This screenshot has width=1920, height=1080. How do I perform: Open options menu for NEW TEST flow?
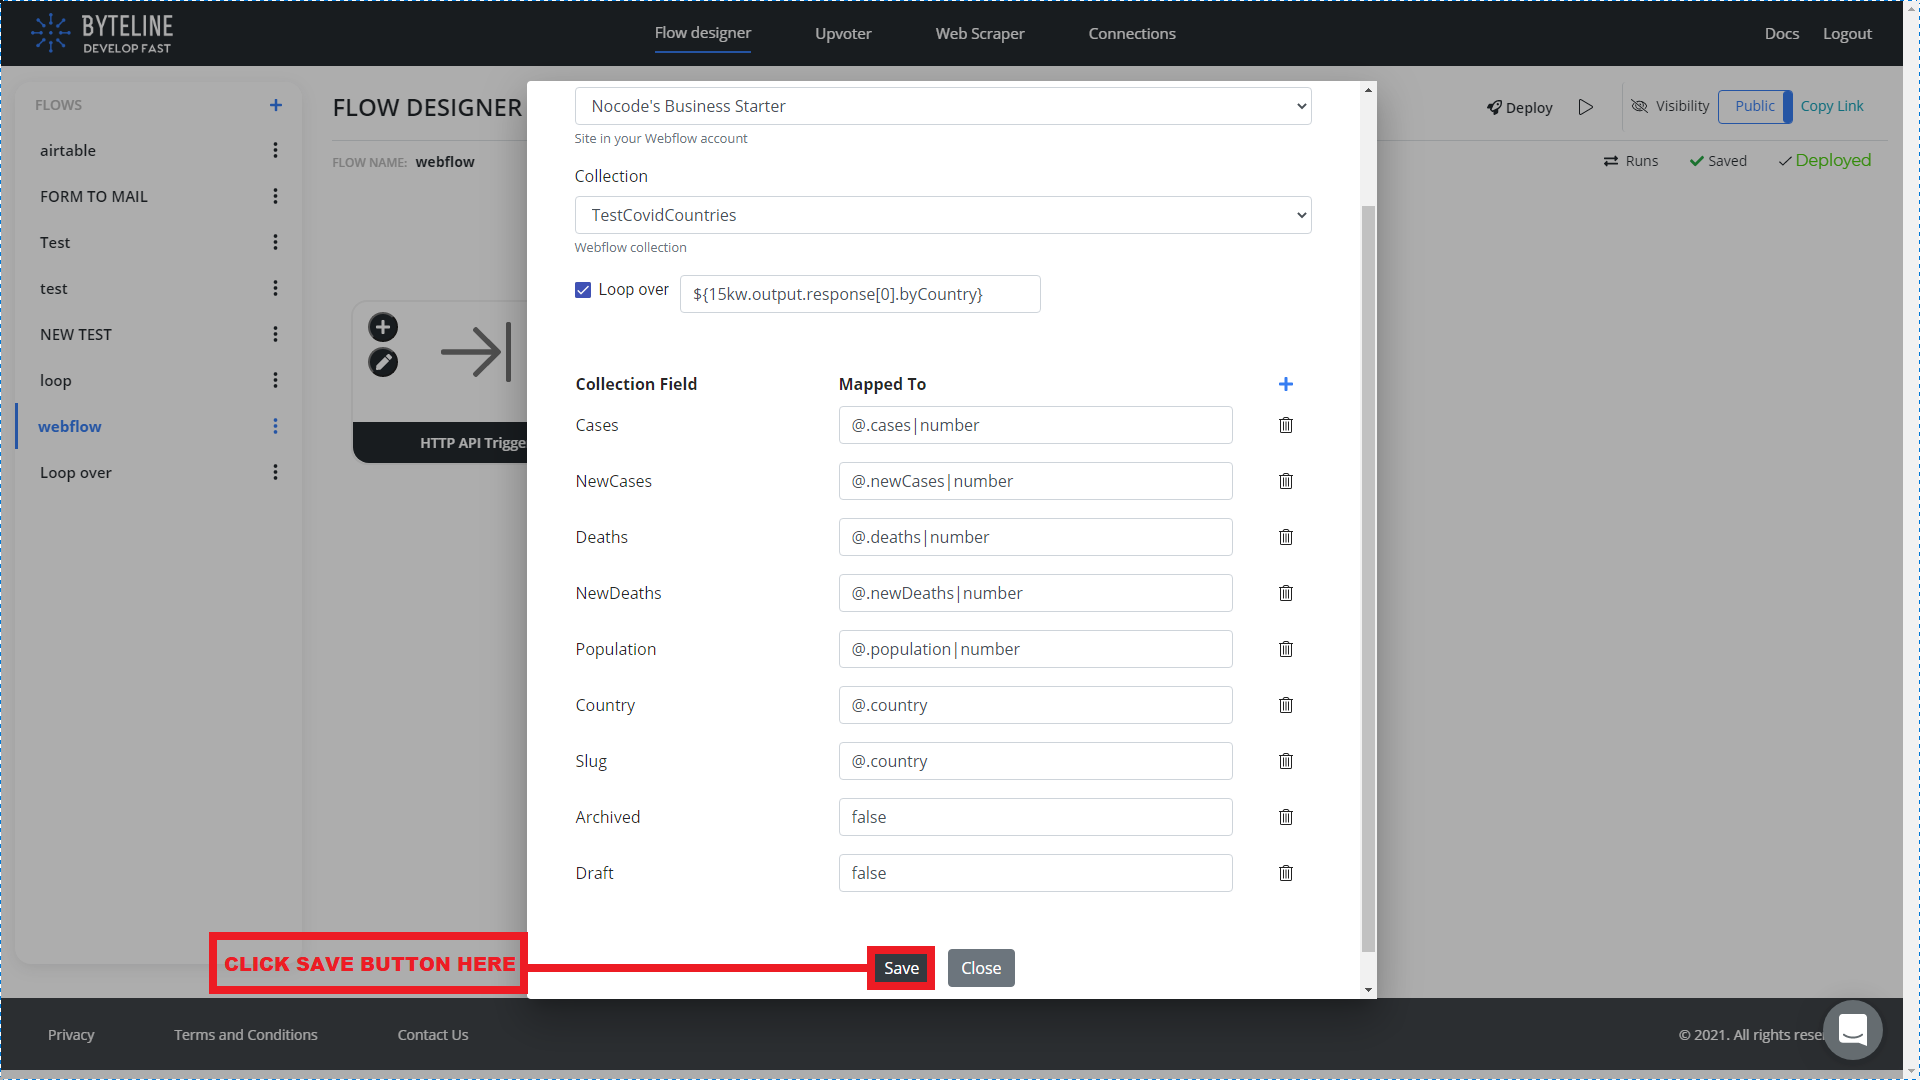coord(275,334)
